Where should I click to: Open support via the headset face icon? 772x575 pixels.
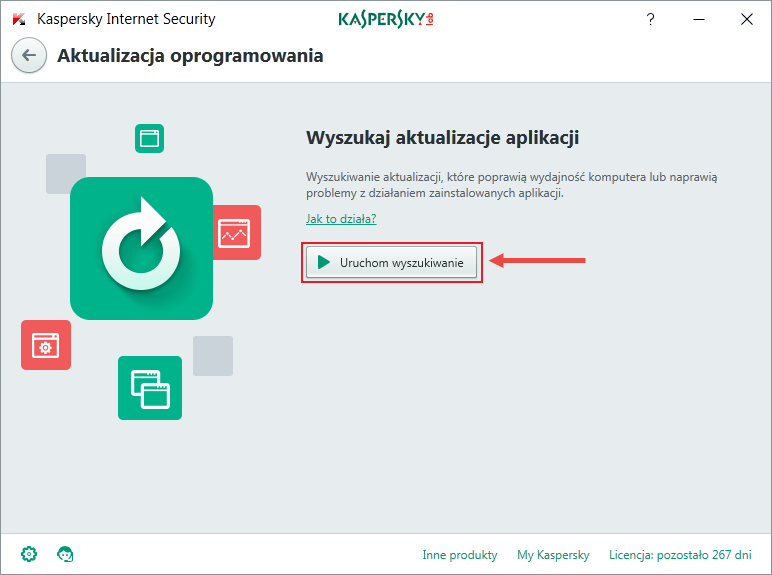65,554
